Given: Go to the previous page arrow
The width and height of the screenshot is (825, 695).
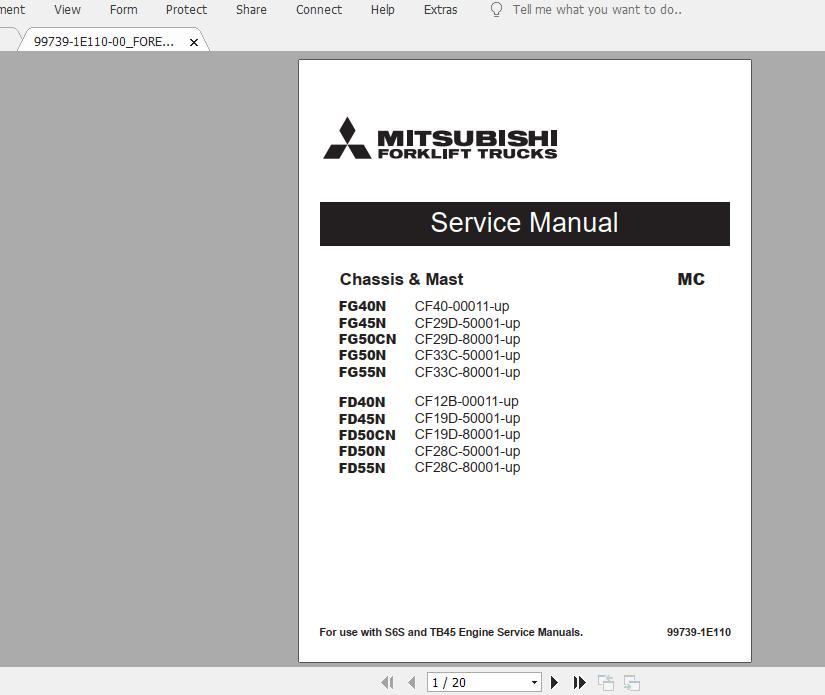Looking at the screenshot, I should tap(411, 682).
